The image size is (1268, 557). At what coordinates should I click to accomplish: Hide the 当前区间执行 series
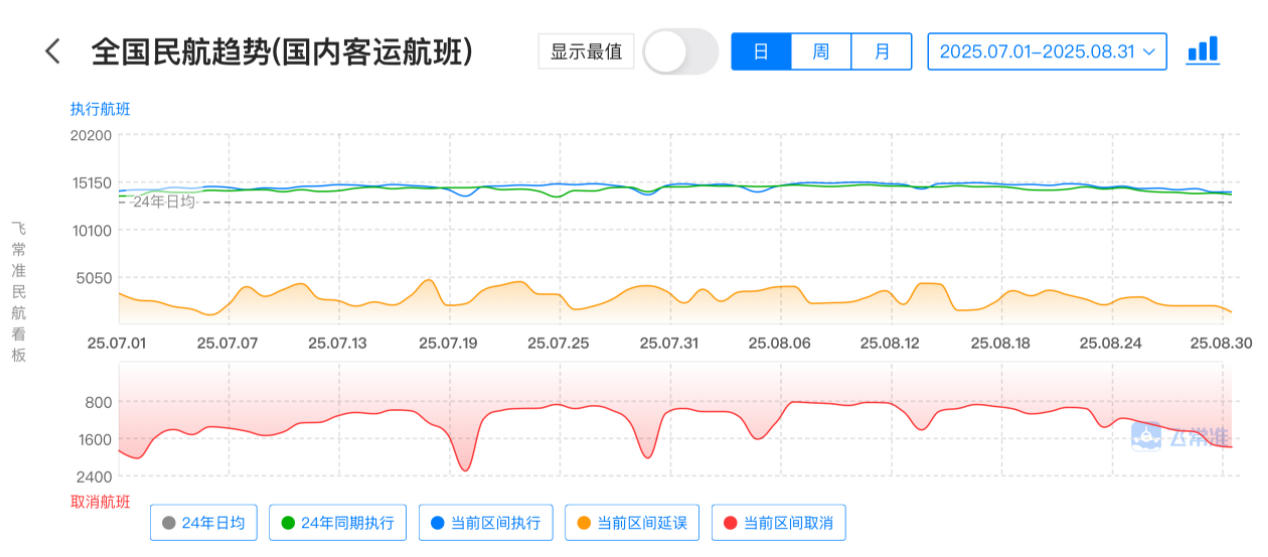tap(485, 522)
